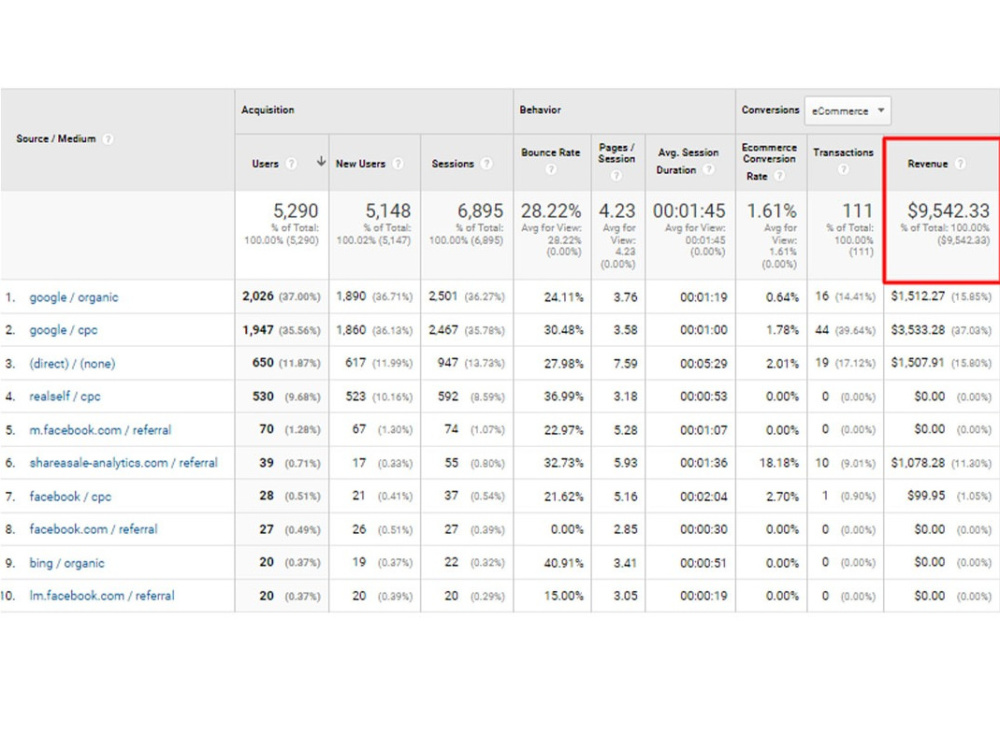Sort by Users column header
This screenshot has width=1000, height=750.
pyautogui.click(x=265, y=164)
